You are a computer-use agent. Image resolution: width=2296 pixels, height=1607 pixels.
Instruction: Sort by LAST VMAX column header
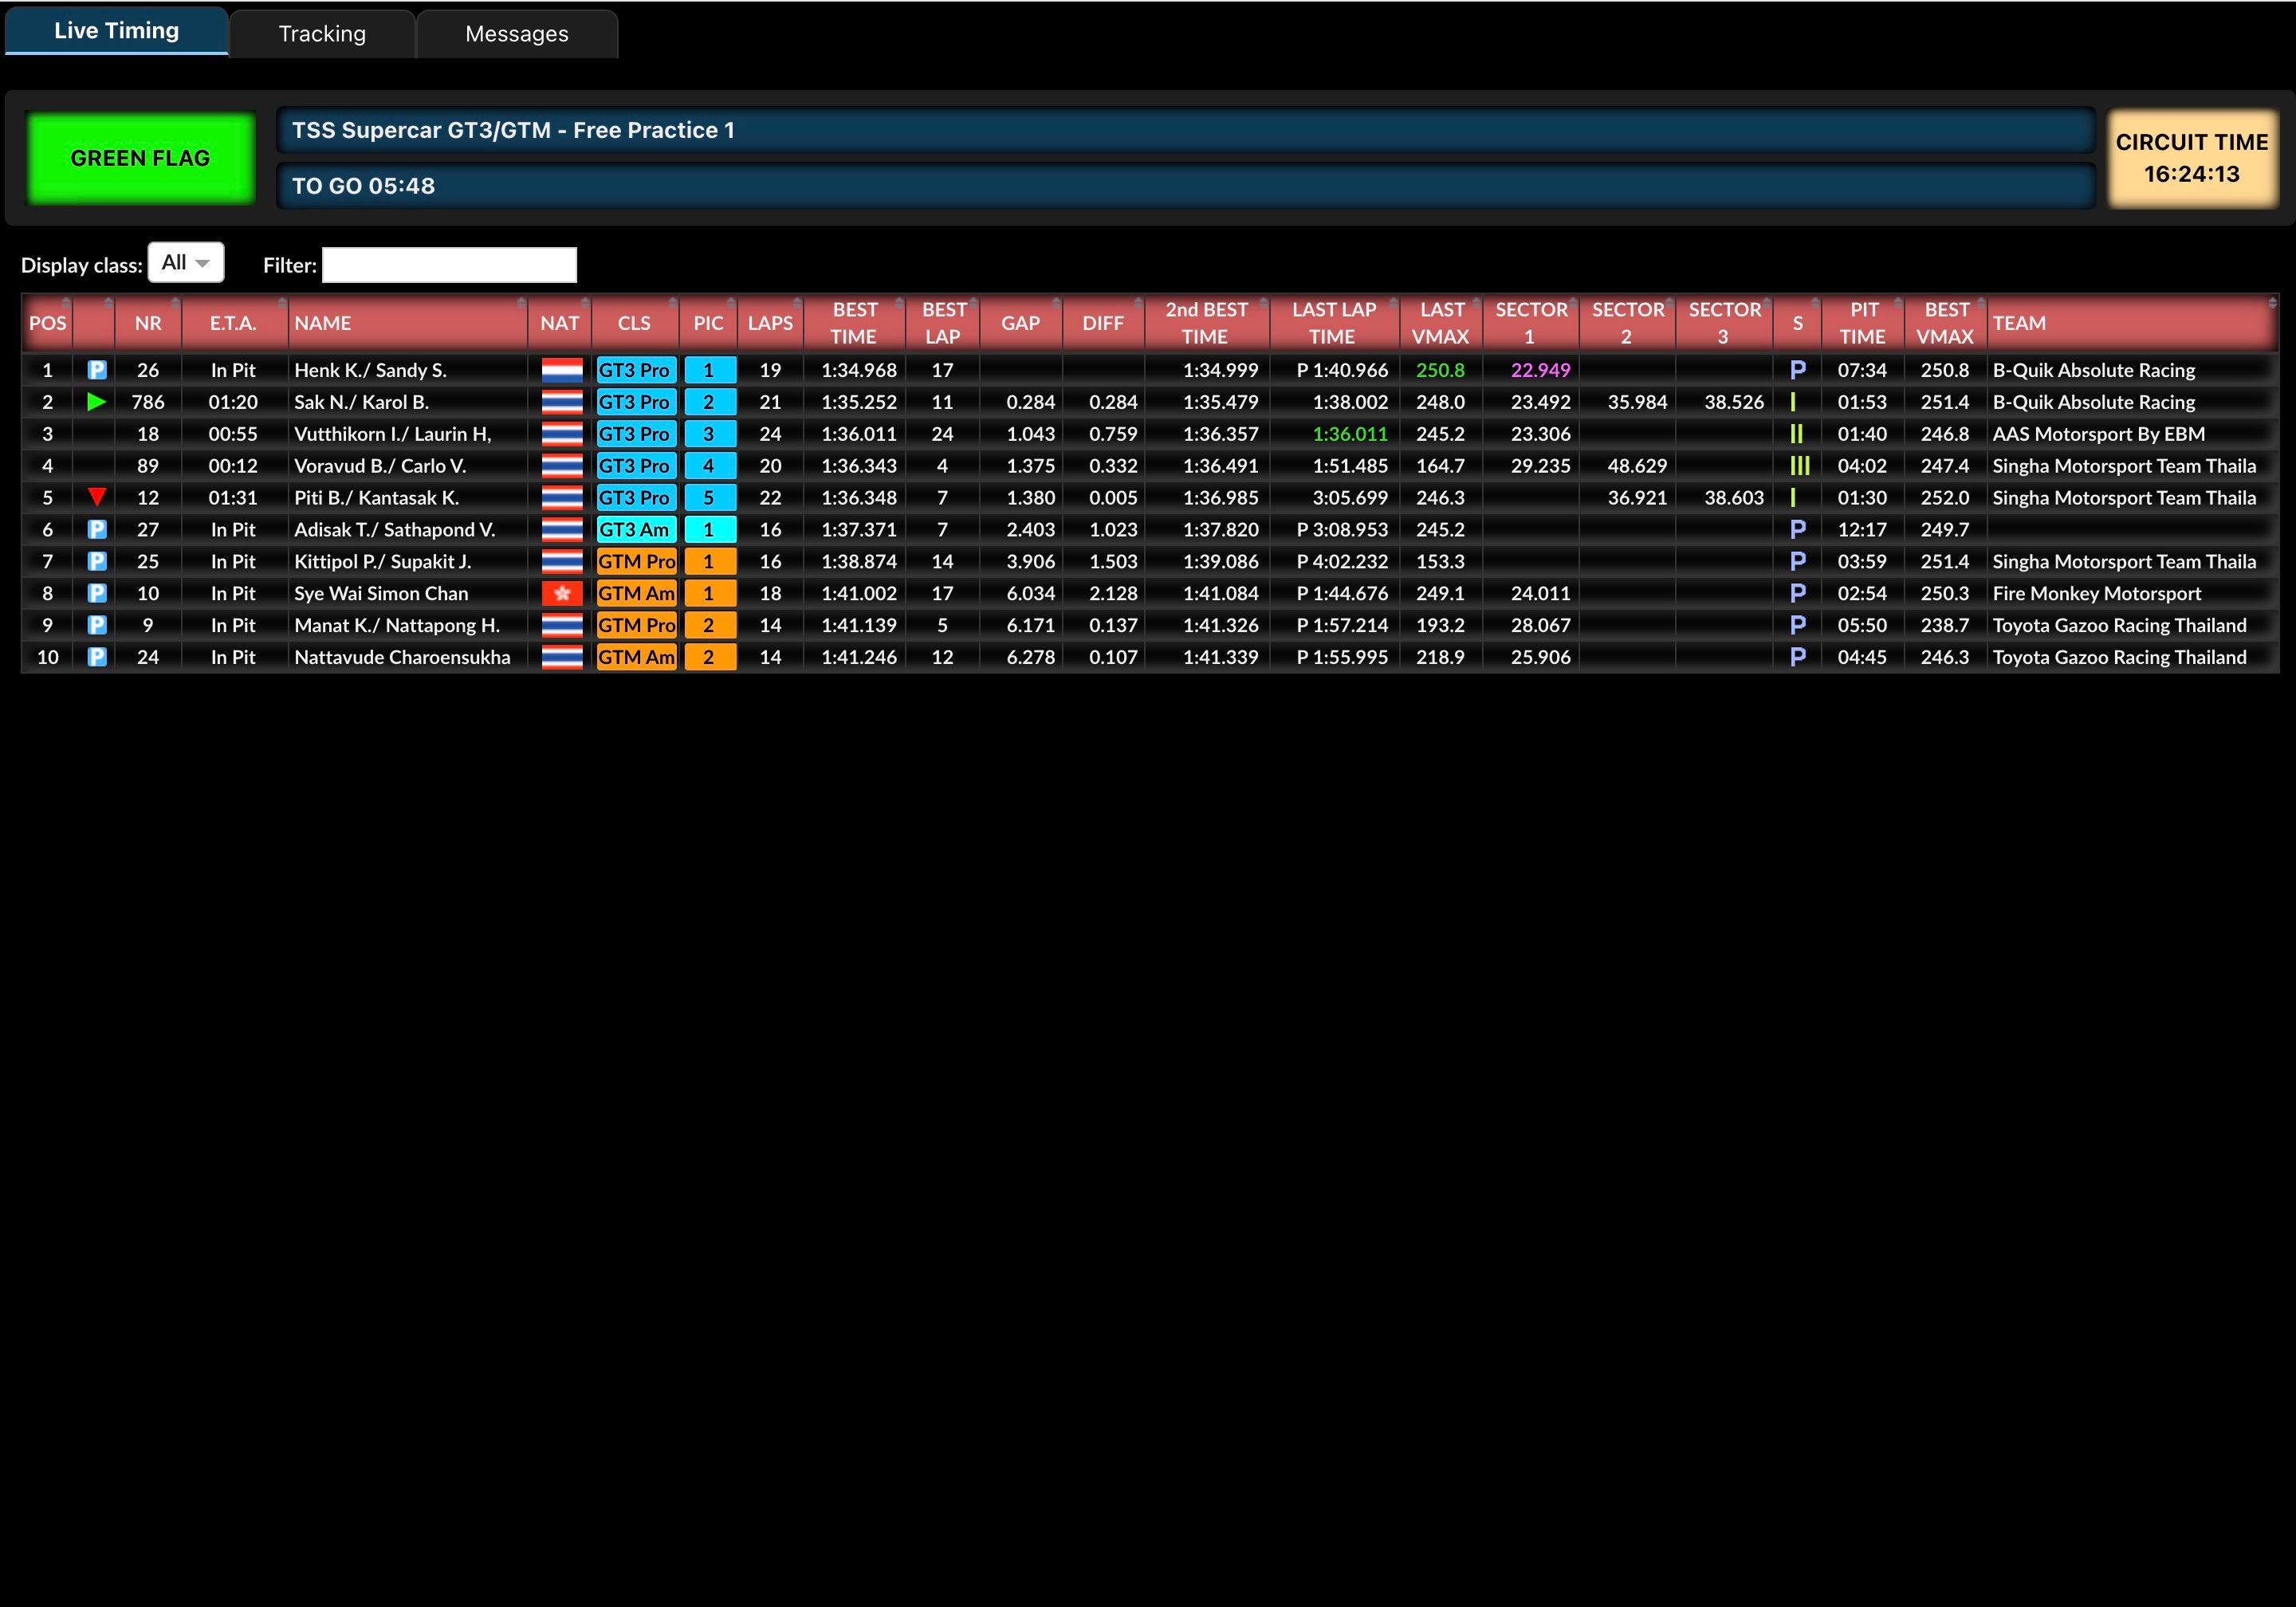pos(1440,323)
